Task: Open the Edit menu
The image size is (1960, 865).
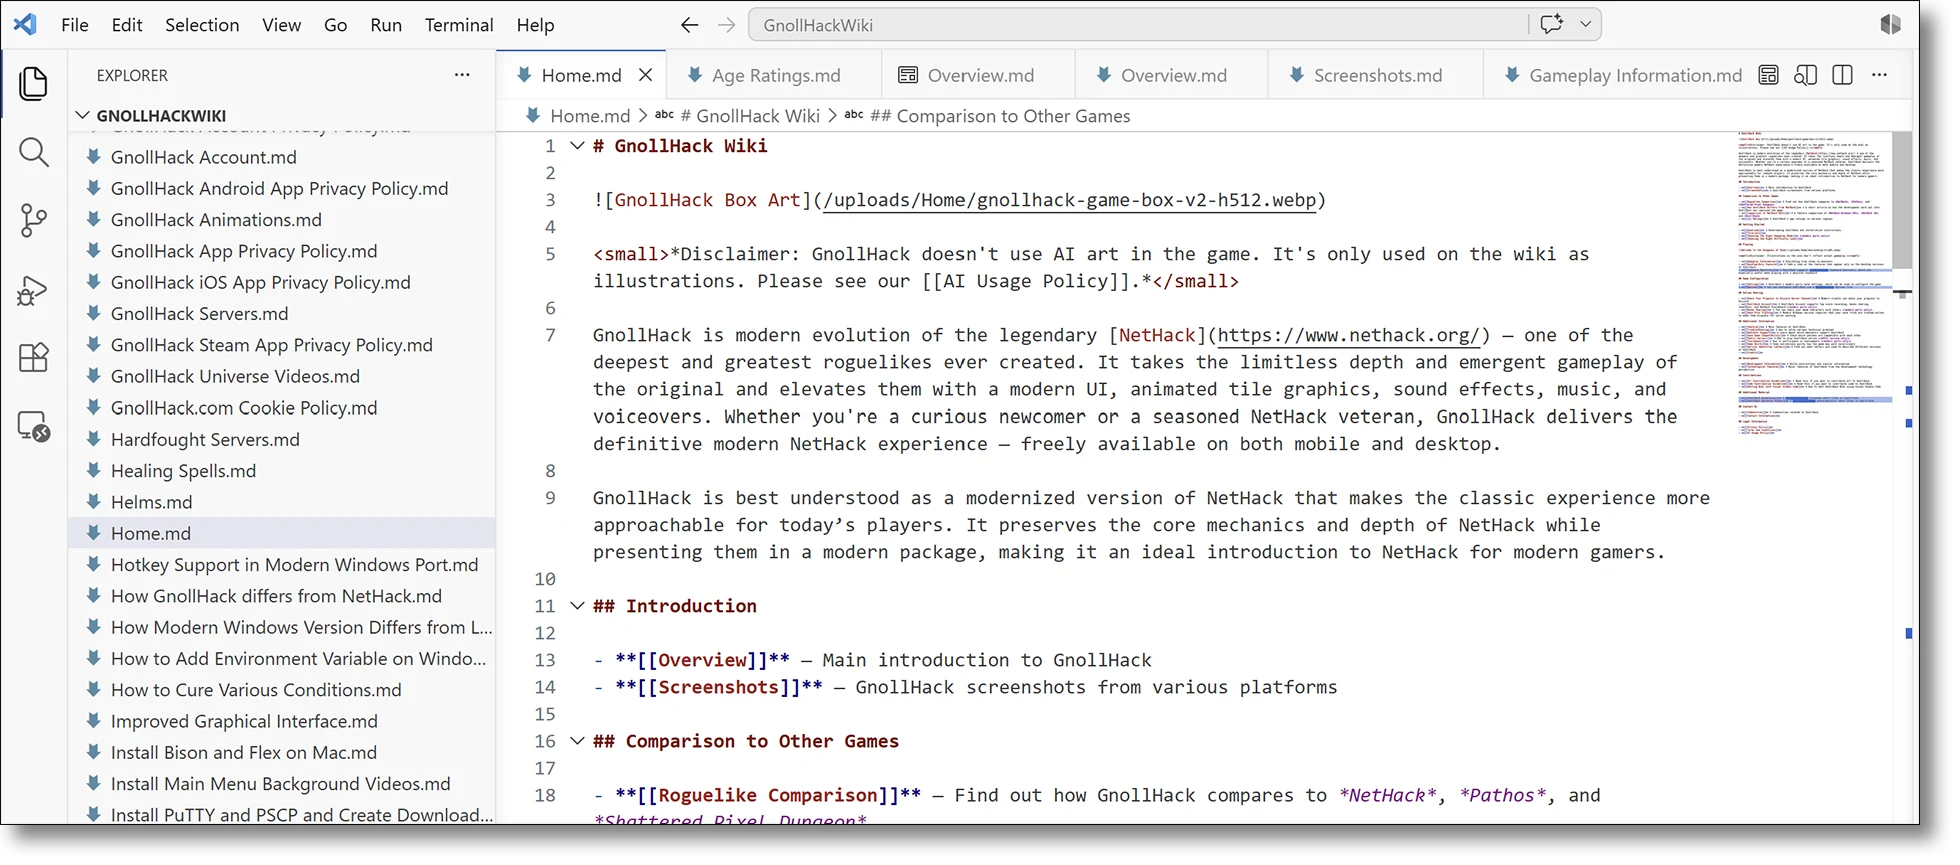Action: pyautogui.click(x=127, y=25)
